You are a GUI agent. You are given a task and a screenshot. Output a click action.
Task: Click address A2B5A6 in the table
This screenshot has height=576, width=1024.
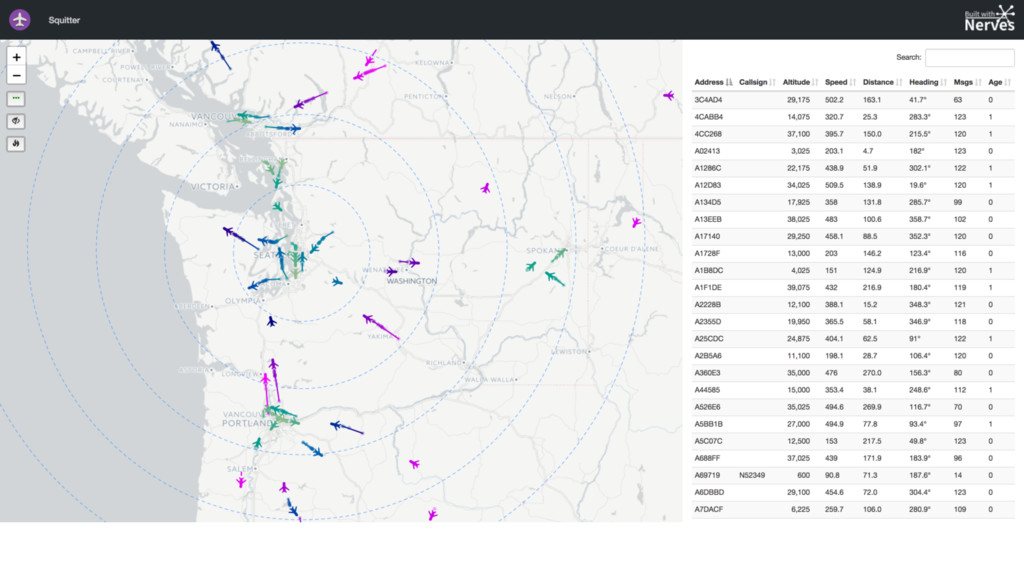point(708,356)
